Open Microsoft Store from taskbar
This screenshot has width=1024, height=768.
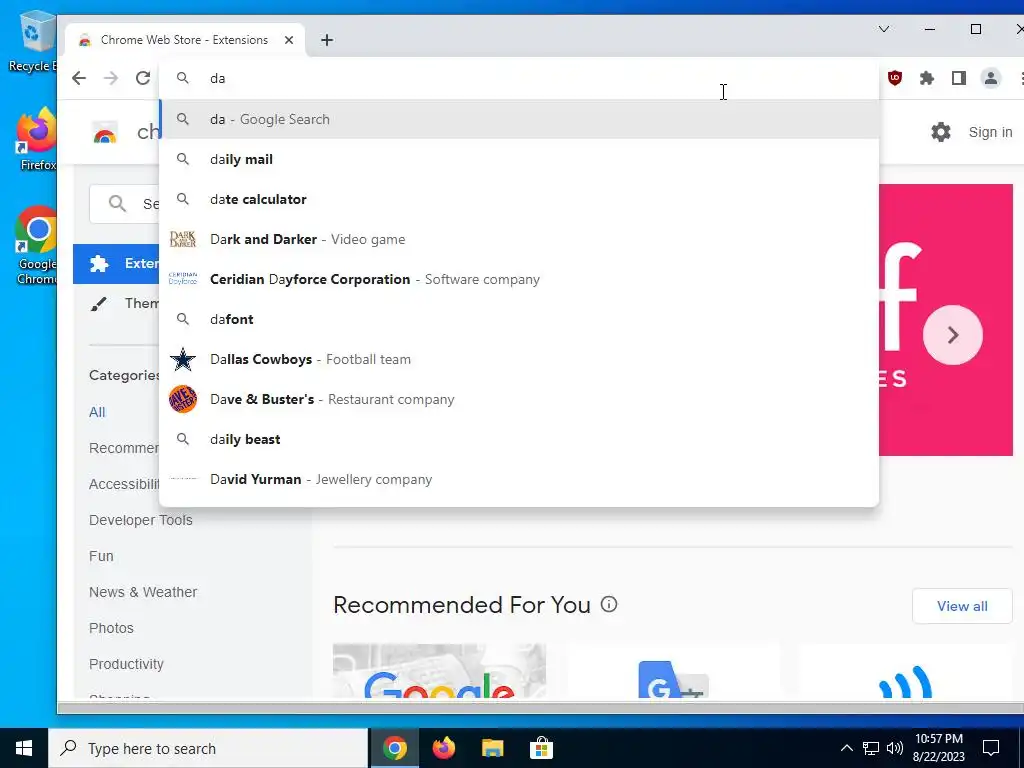coord(541,748)
